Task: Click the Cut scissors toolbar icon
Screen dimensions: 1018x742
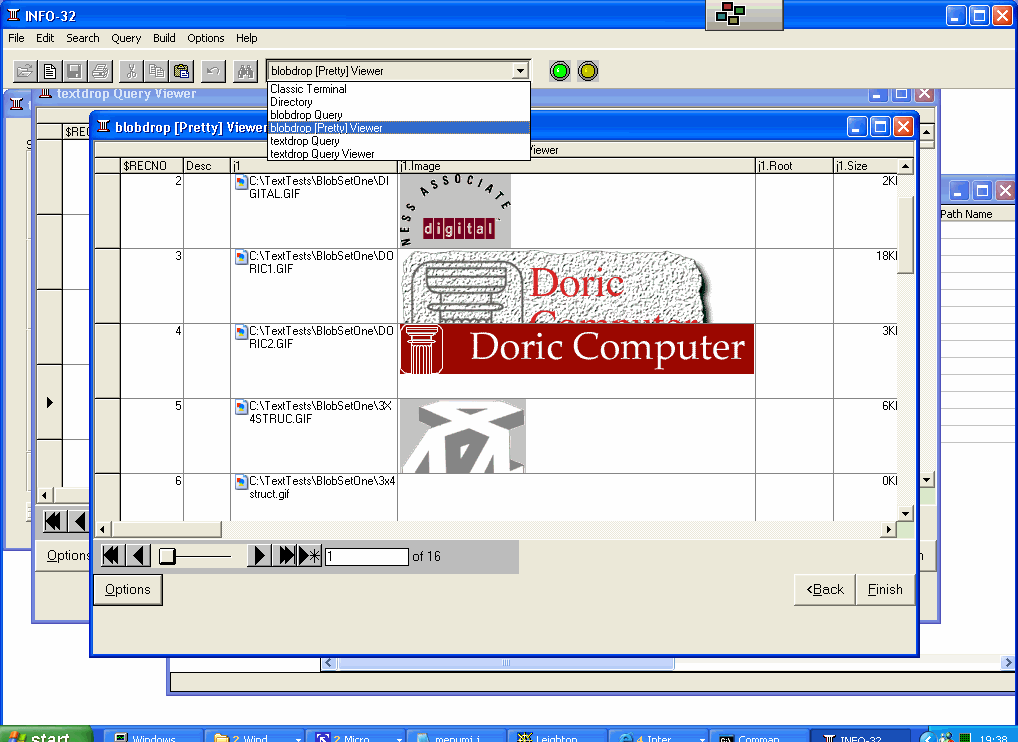Action: coord(132,71)
